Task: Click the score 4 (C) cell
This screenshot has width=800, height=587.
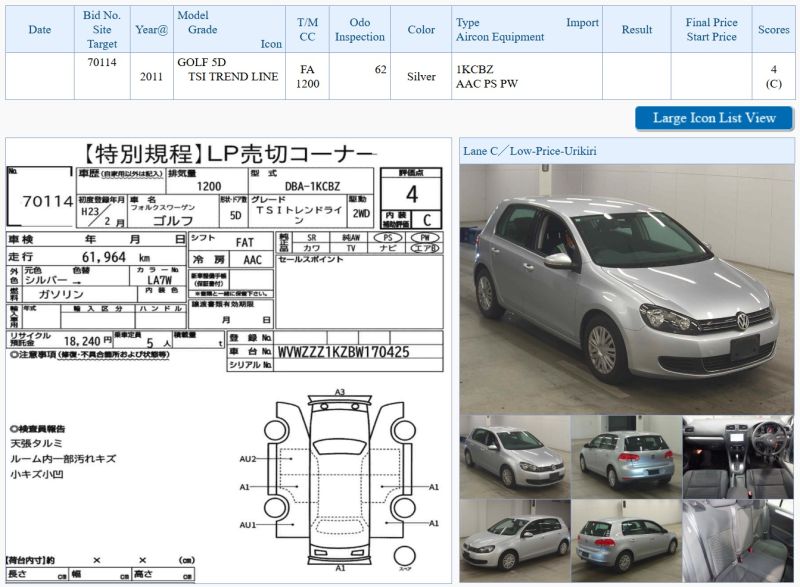Action: [773, 76]
